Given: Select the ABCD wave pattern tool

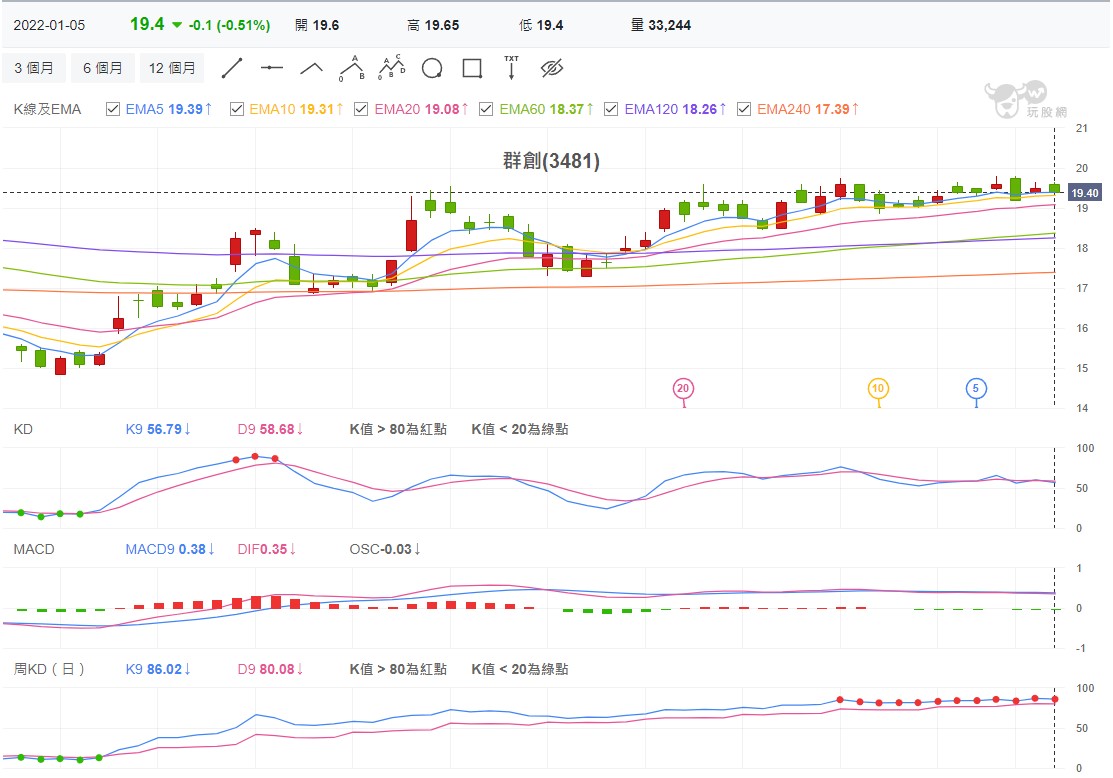Looking at the screenshot, I should point(392,67).
